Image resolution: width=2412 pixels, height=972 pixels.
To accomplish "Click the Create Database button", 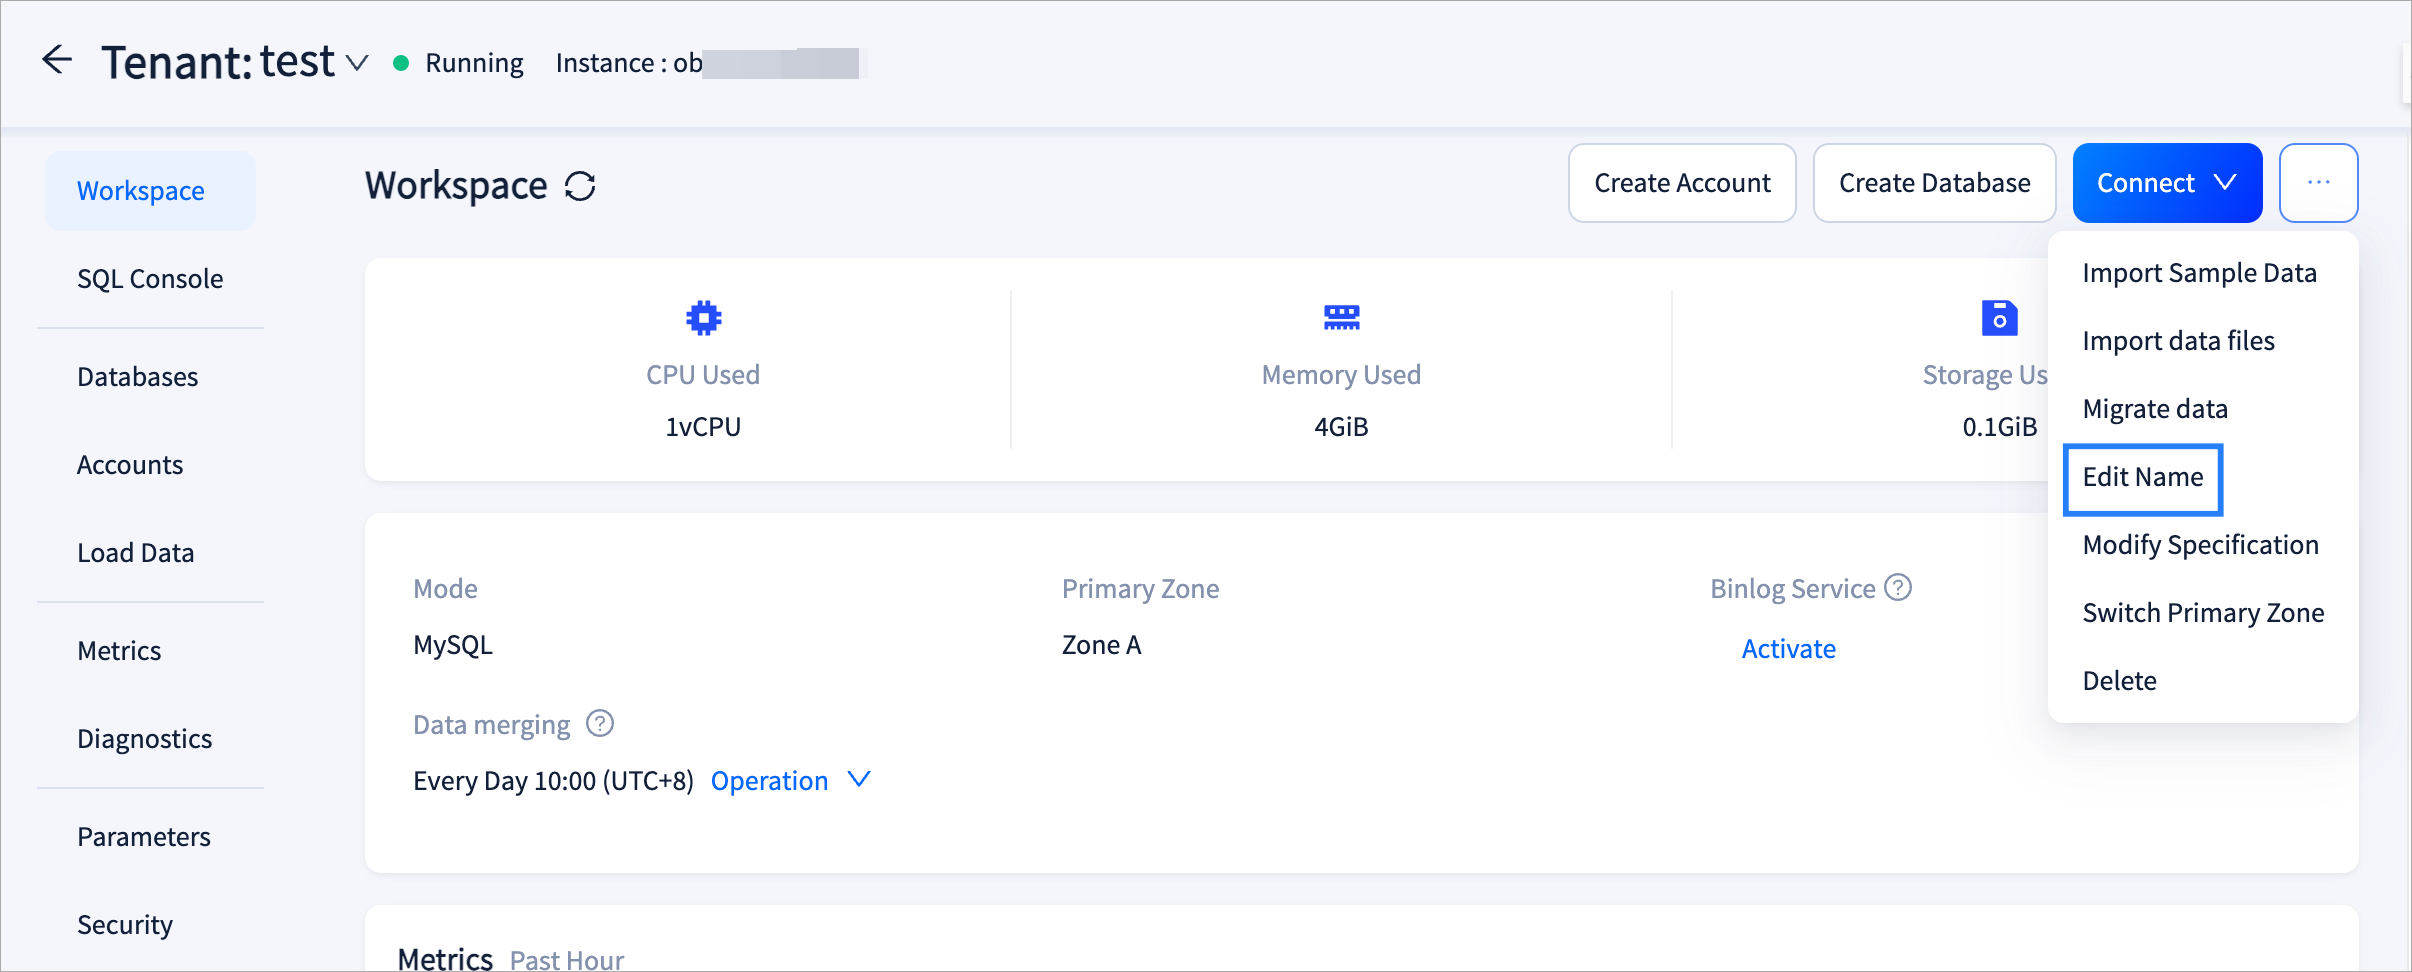I will 1934,183.
